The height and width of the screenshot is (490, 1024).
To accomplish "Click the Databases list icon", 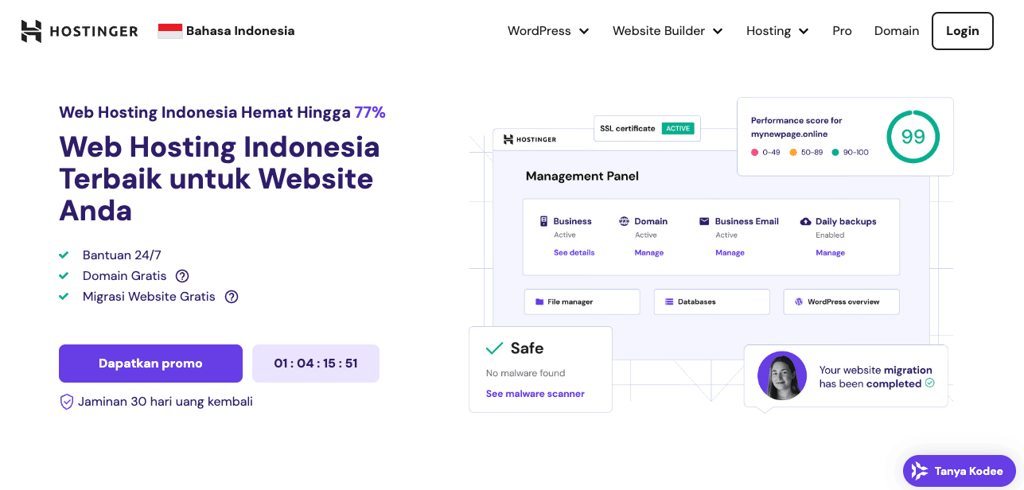I will point(669,302).
